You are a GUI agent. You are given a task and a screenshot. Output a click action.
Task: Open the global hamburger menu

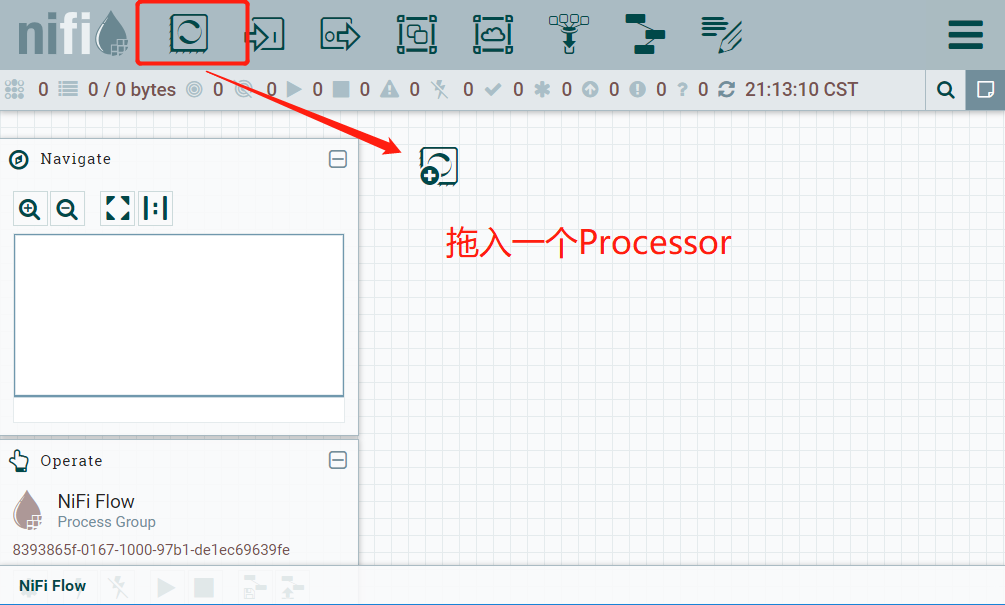(x=966, y=35)
